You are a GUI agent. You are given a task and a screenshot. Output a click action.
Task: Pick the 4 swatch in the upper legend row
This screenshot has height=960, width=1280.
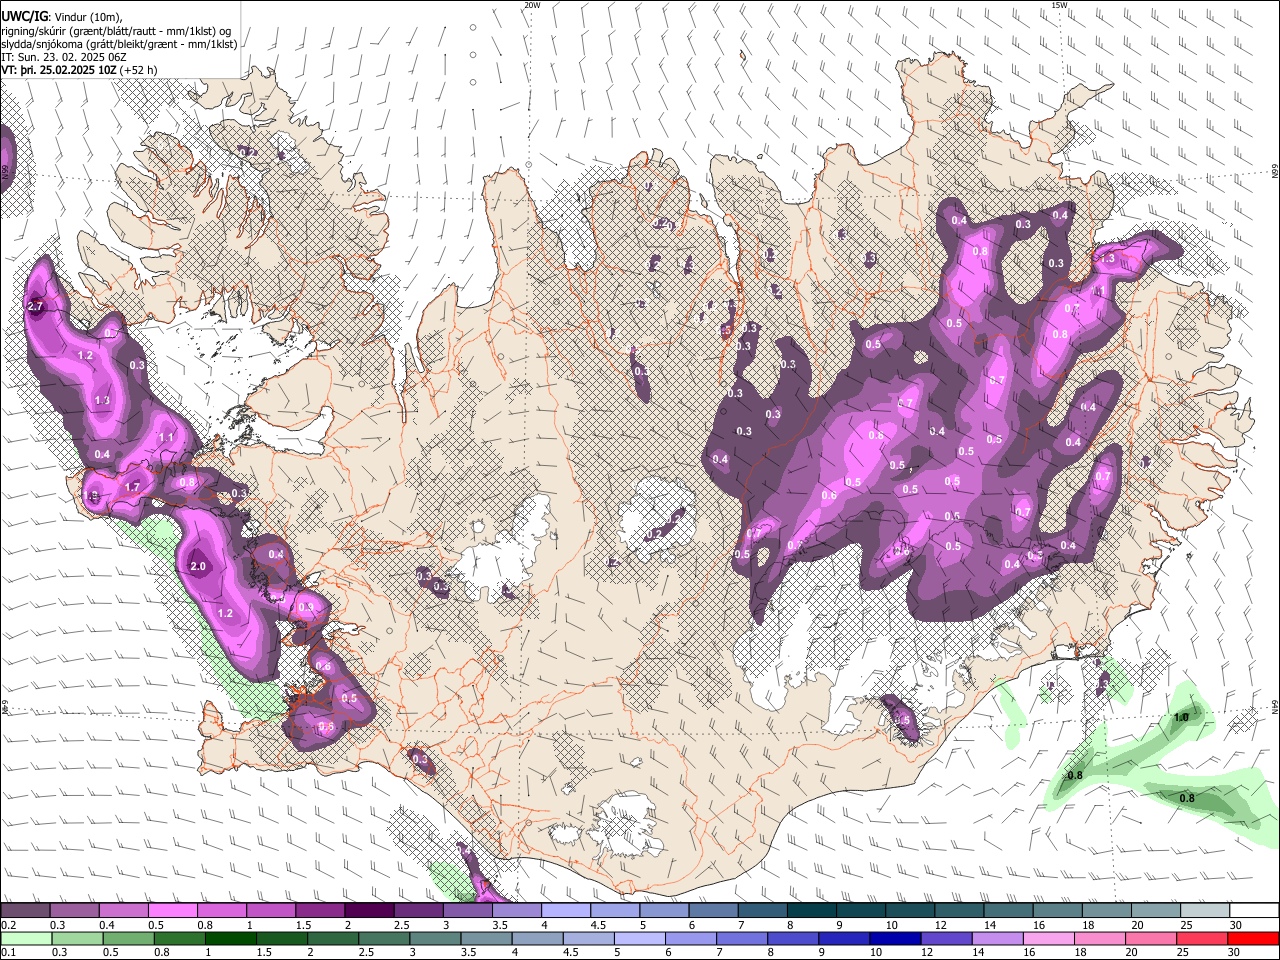(565, 910)
